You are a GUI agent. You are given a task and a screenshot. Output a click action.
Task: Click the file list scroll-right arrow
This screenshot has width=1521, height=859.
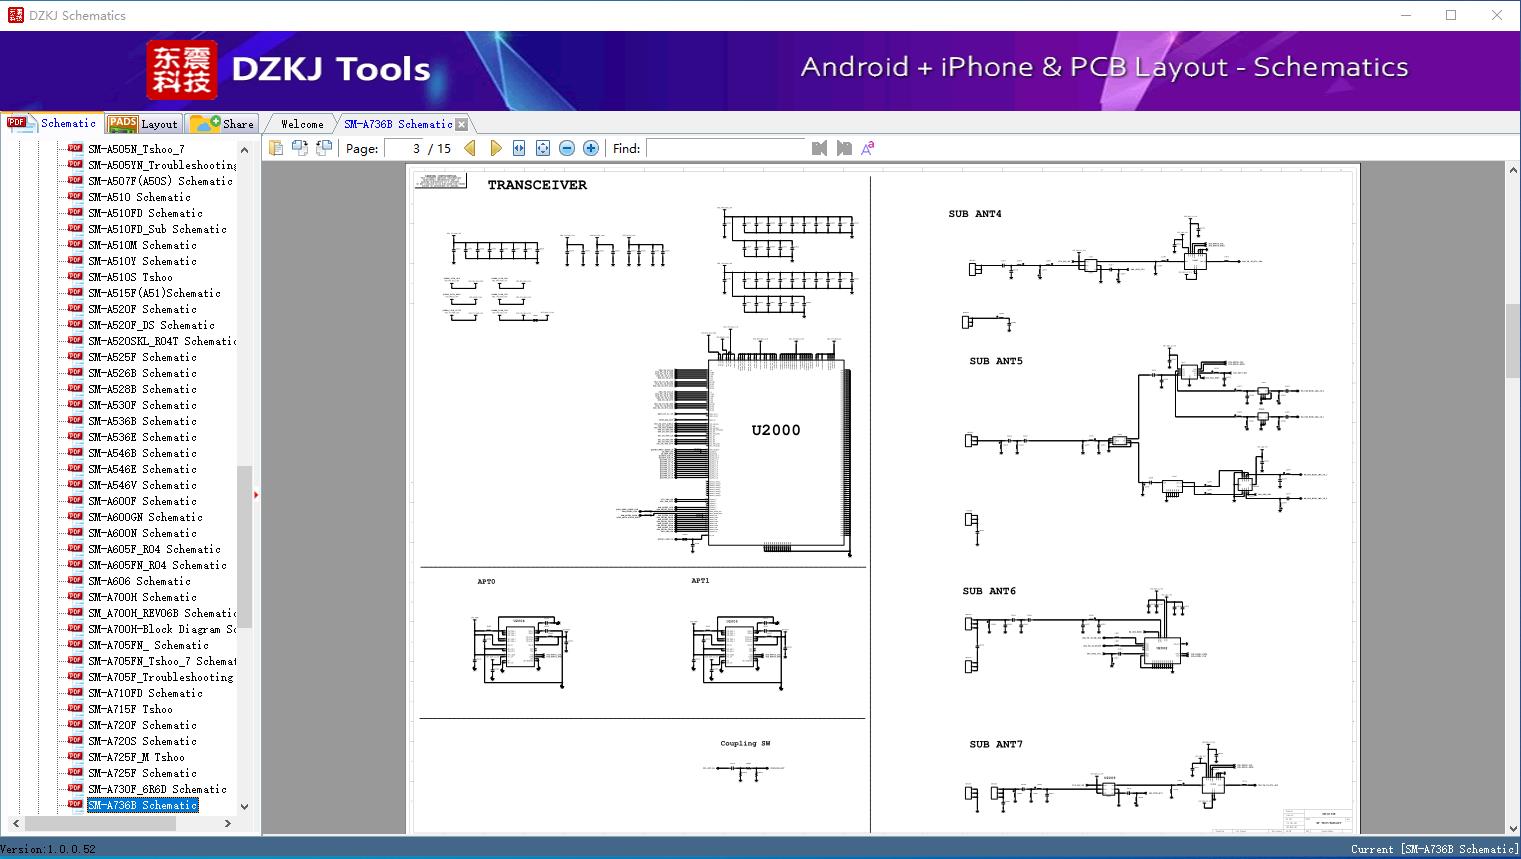coord(228,823)
